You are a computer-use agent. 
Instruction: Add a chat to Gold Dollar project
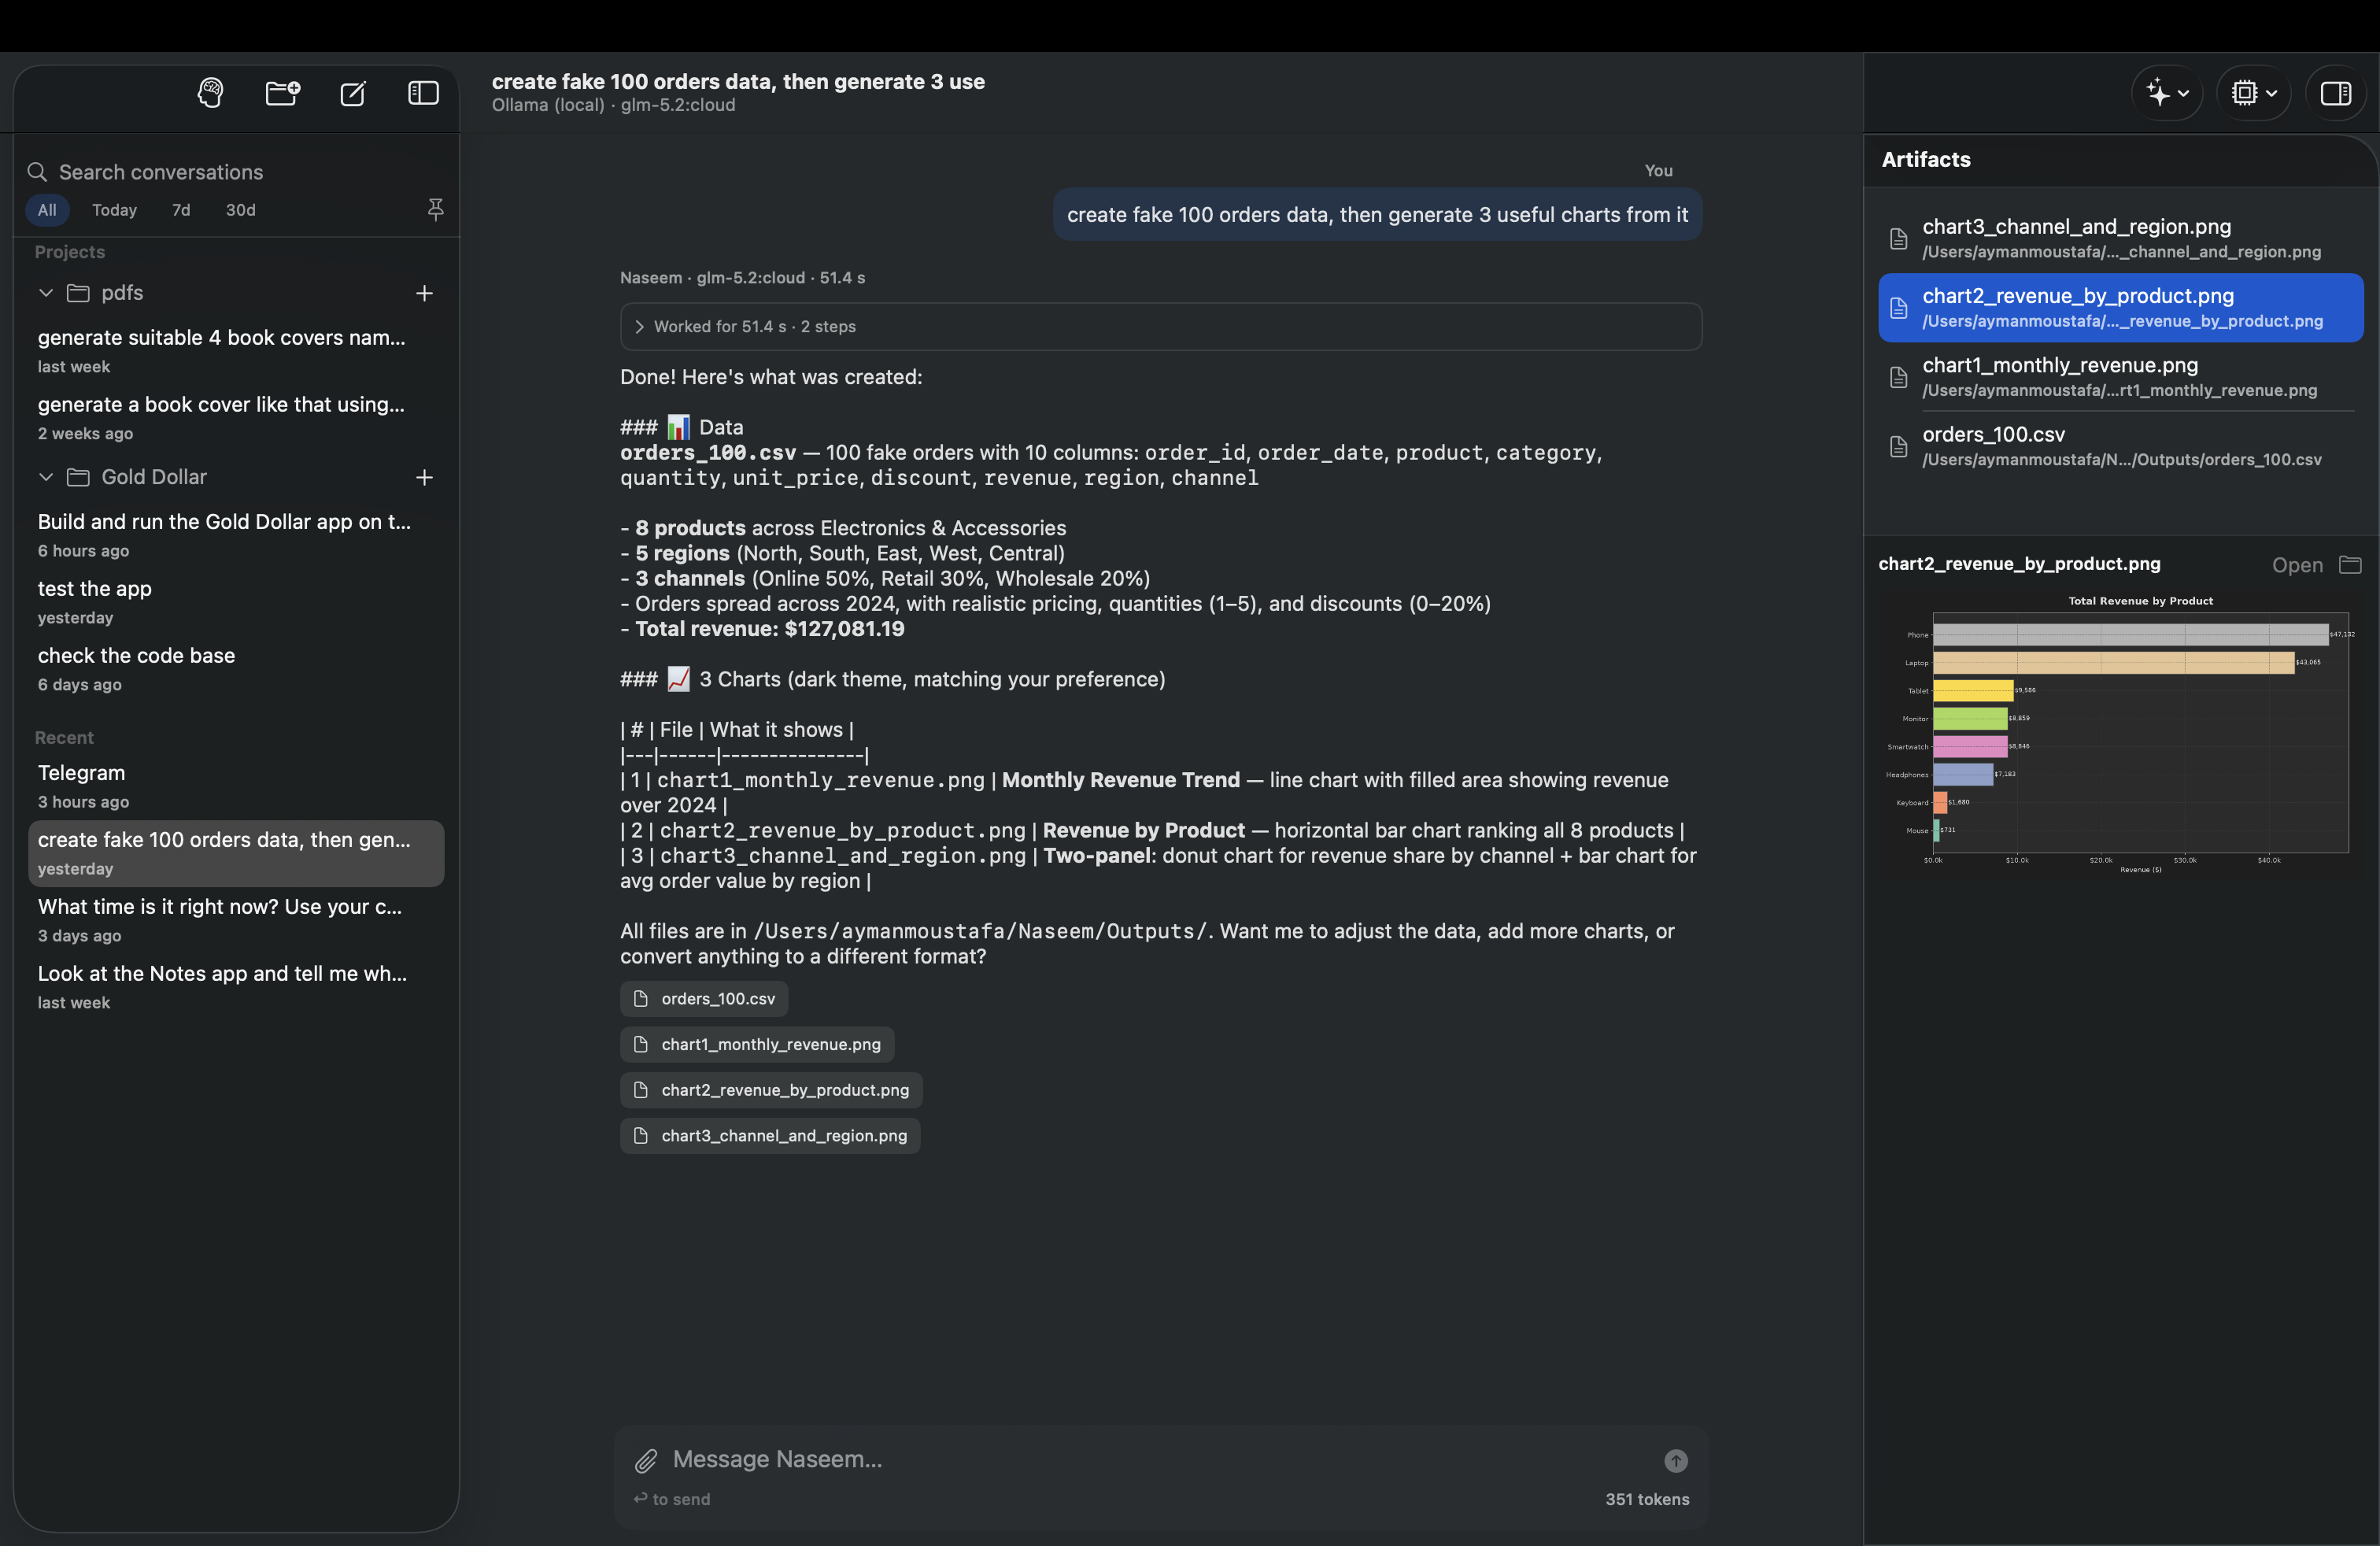click(x=424, y=477)
